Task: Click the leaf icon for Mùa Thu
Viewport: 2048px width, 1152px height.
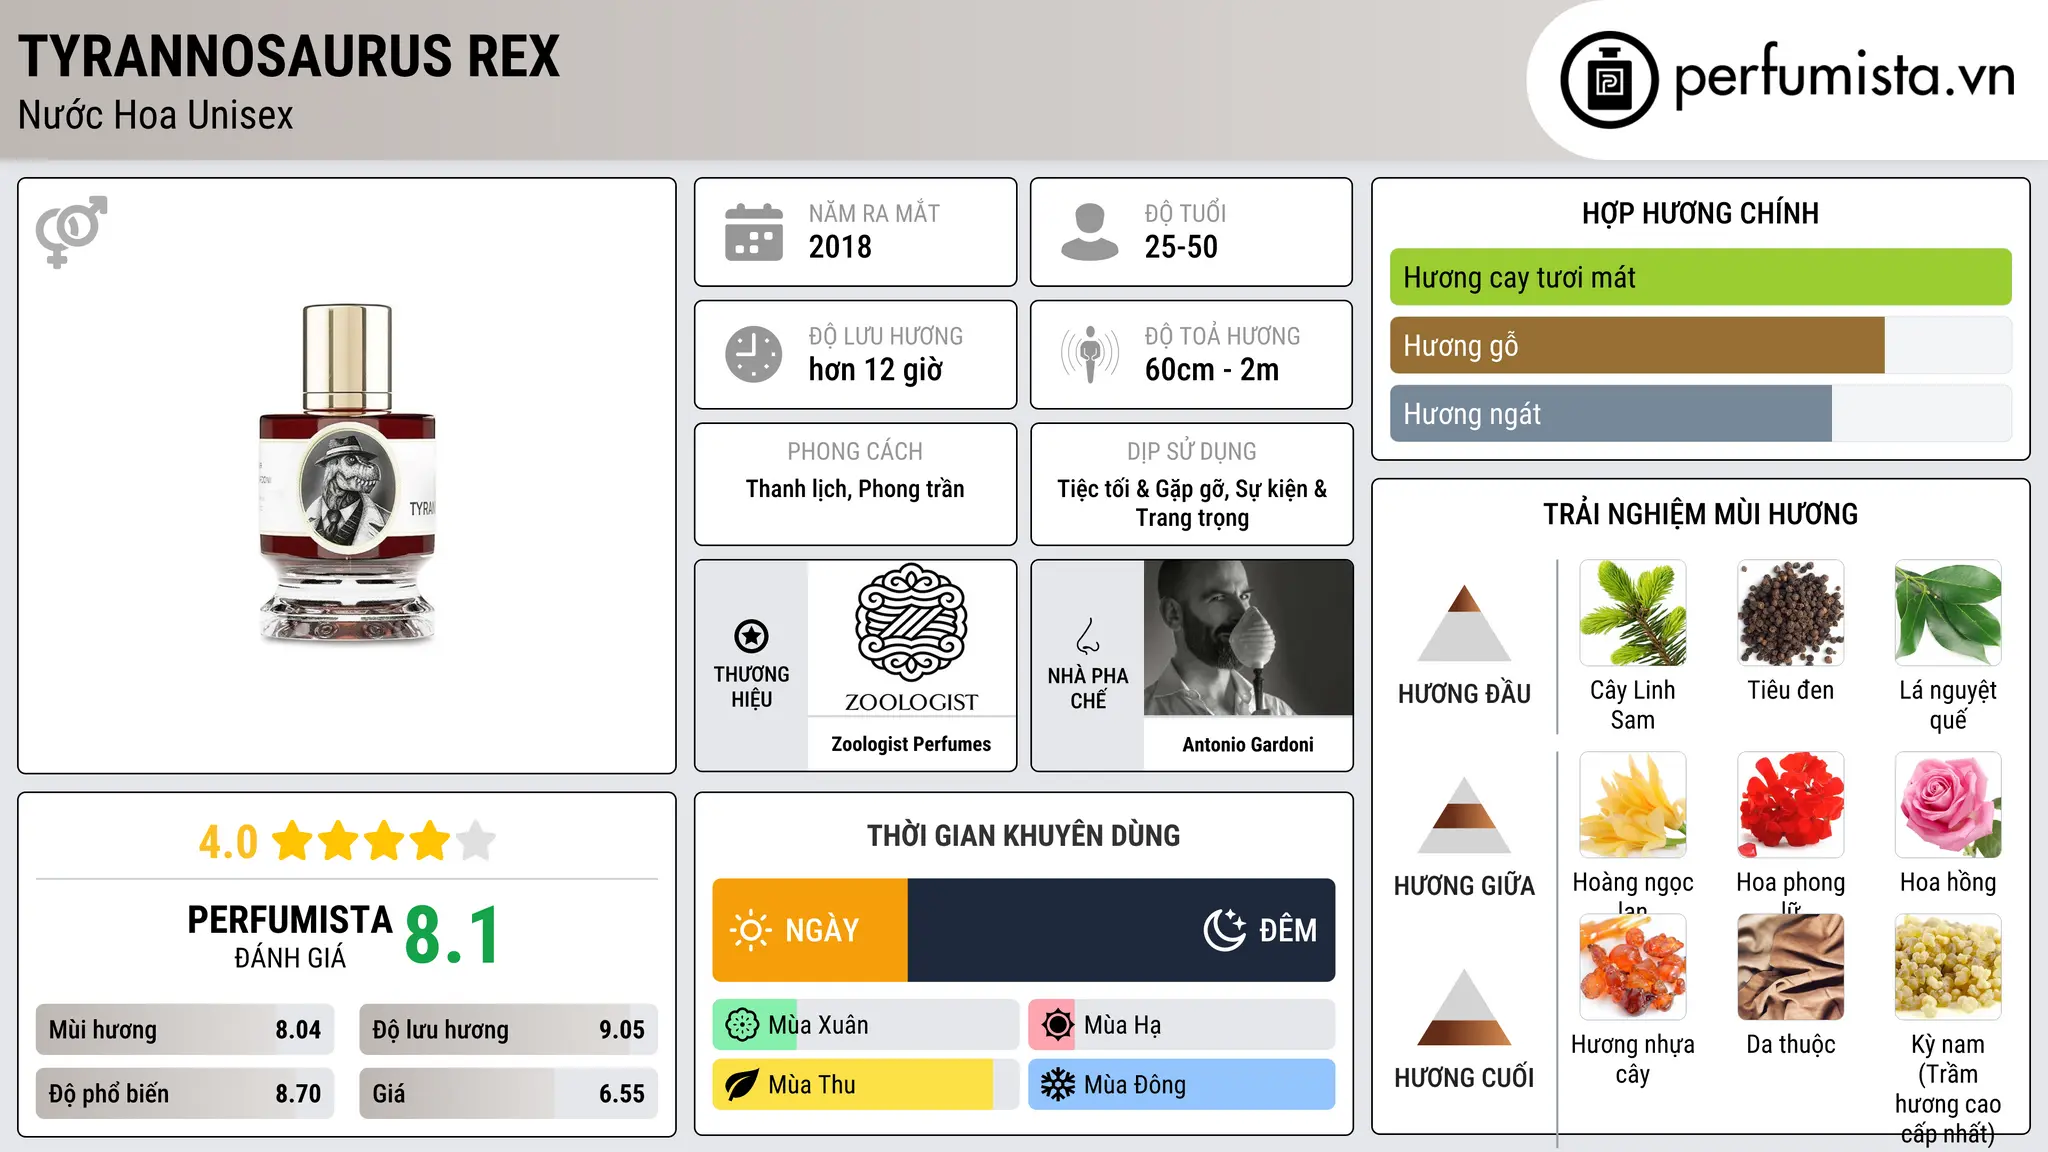Action: [x=742, y=1085]
